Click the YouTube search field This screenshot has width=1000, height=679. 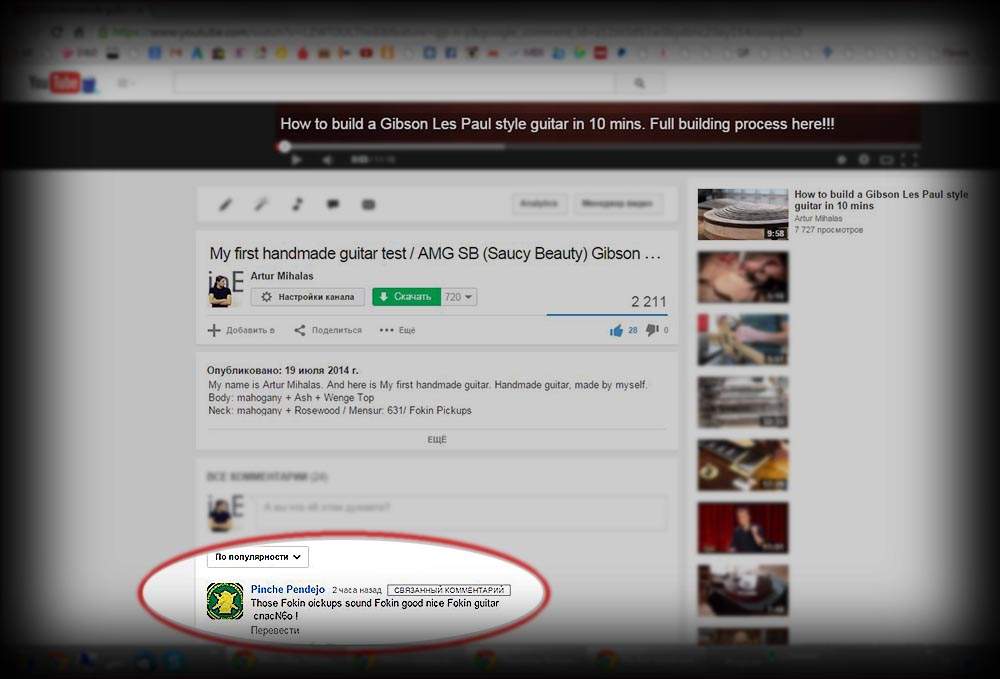pyautogui.click(x=395, y=83)
